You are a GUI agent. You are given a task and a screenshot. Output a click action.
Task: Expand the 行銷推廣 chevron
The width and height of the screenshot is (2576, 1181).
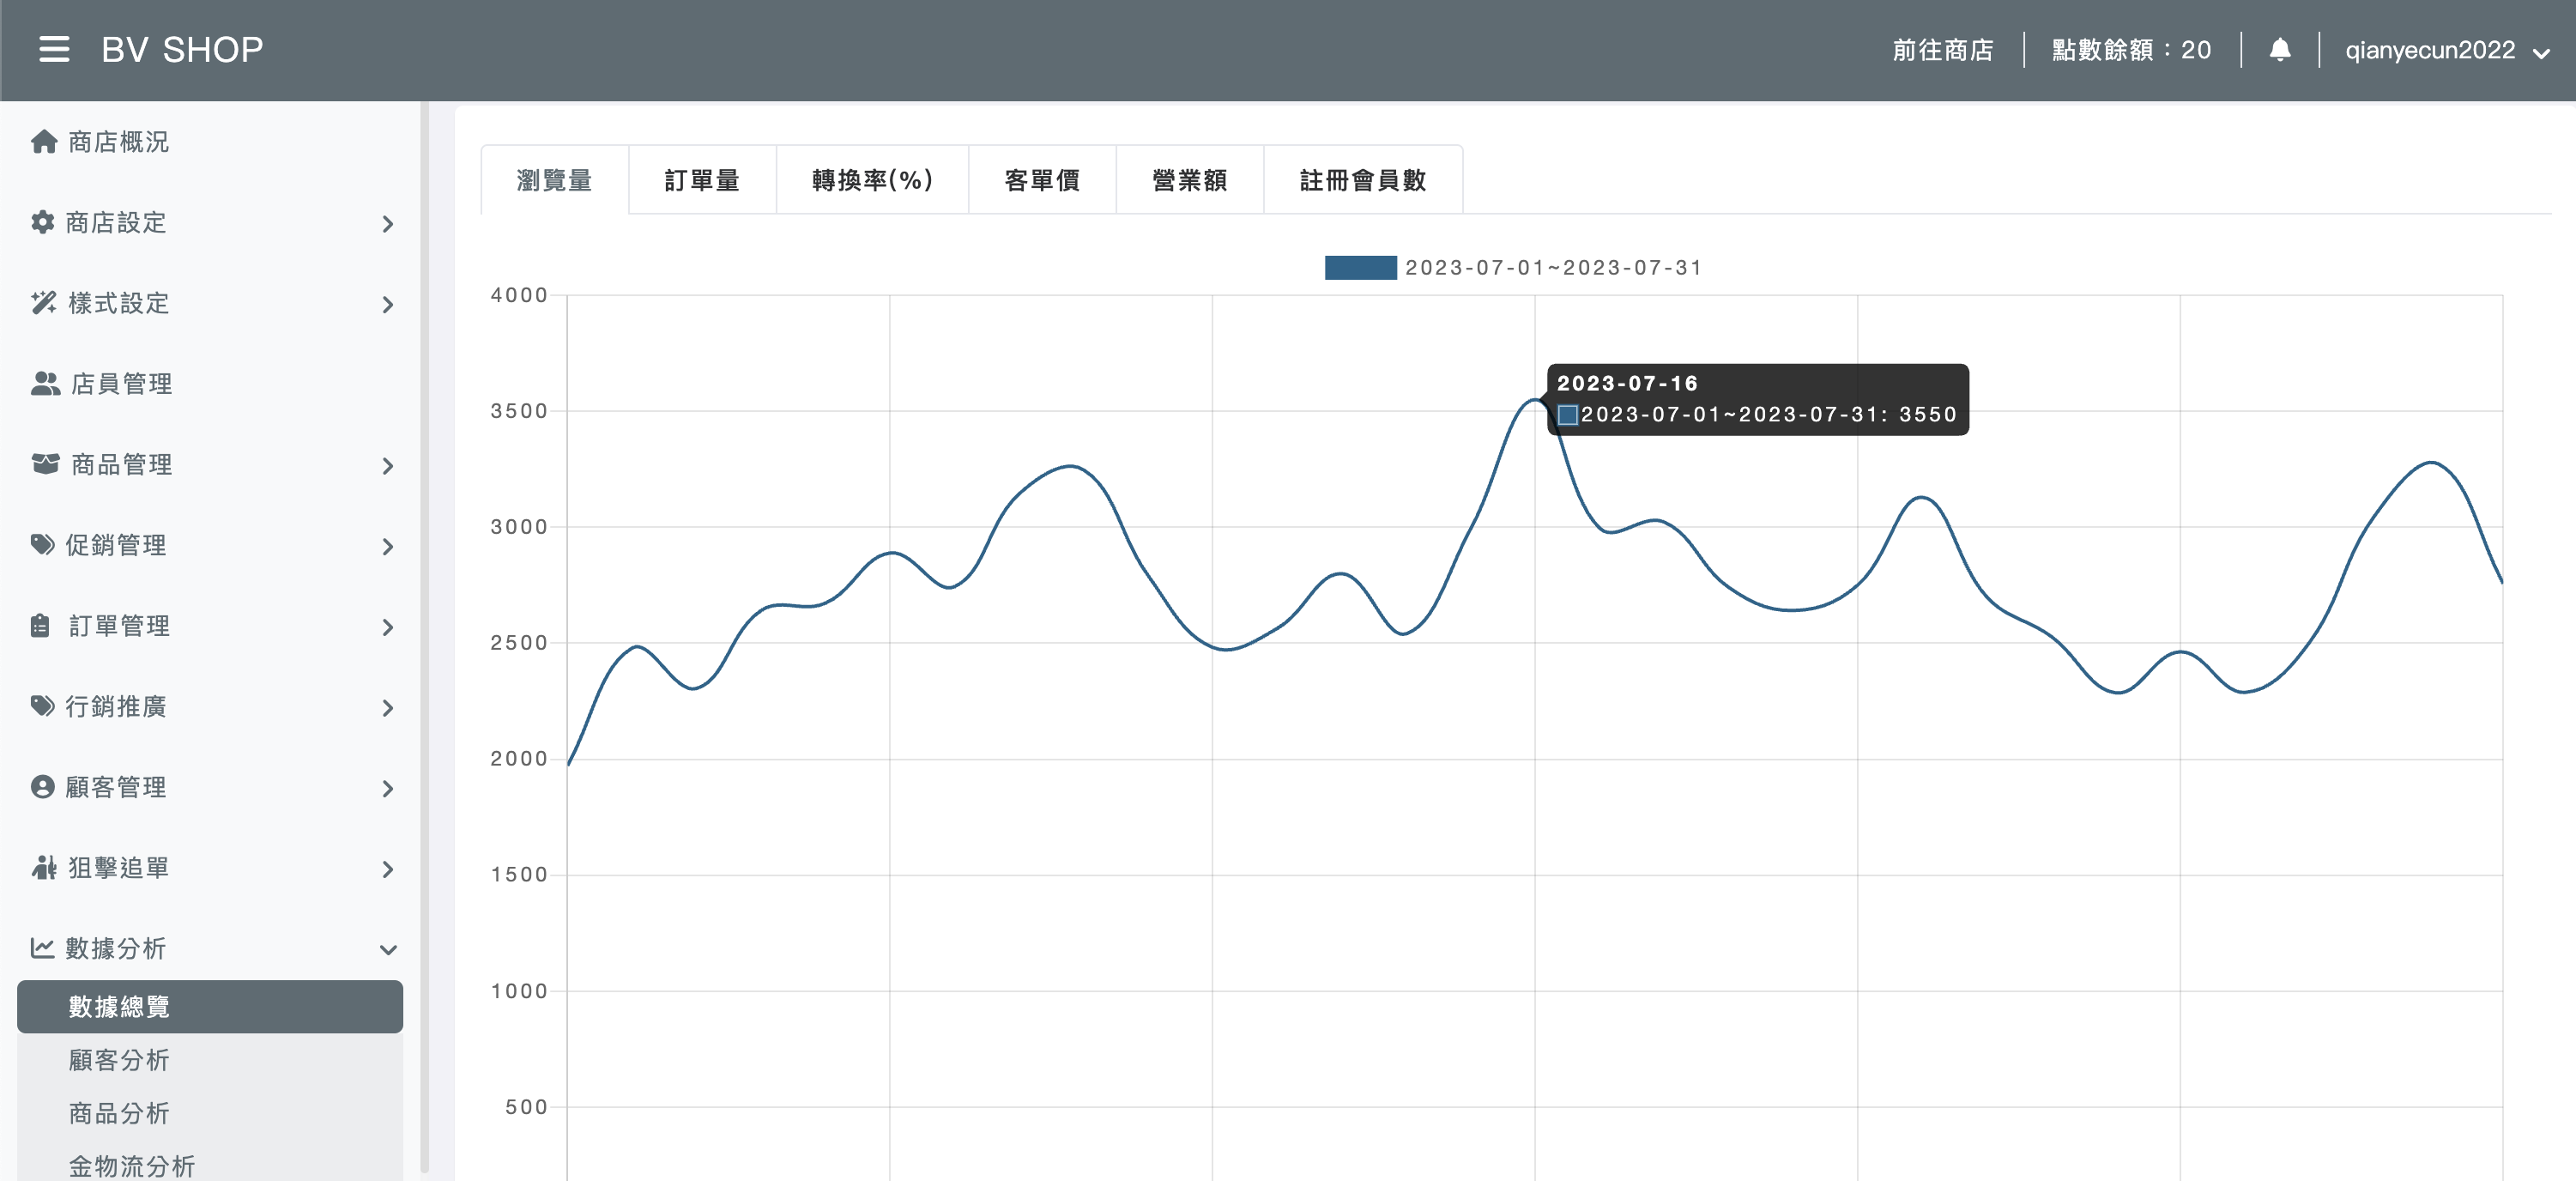pos(388,708)
